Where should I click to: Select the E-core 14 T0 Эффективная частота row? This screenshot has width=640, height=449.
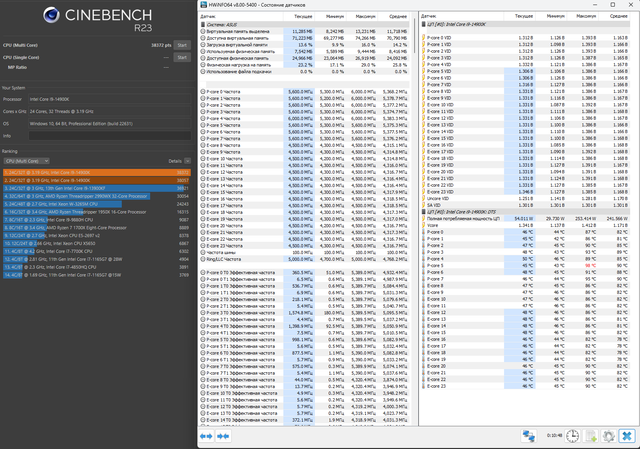(x=304, y=420)
